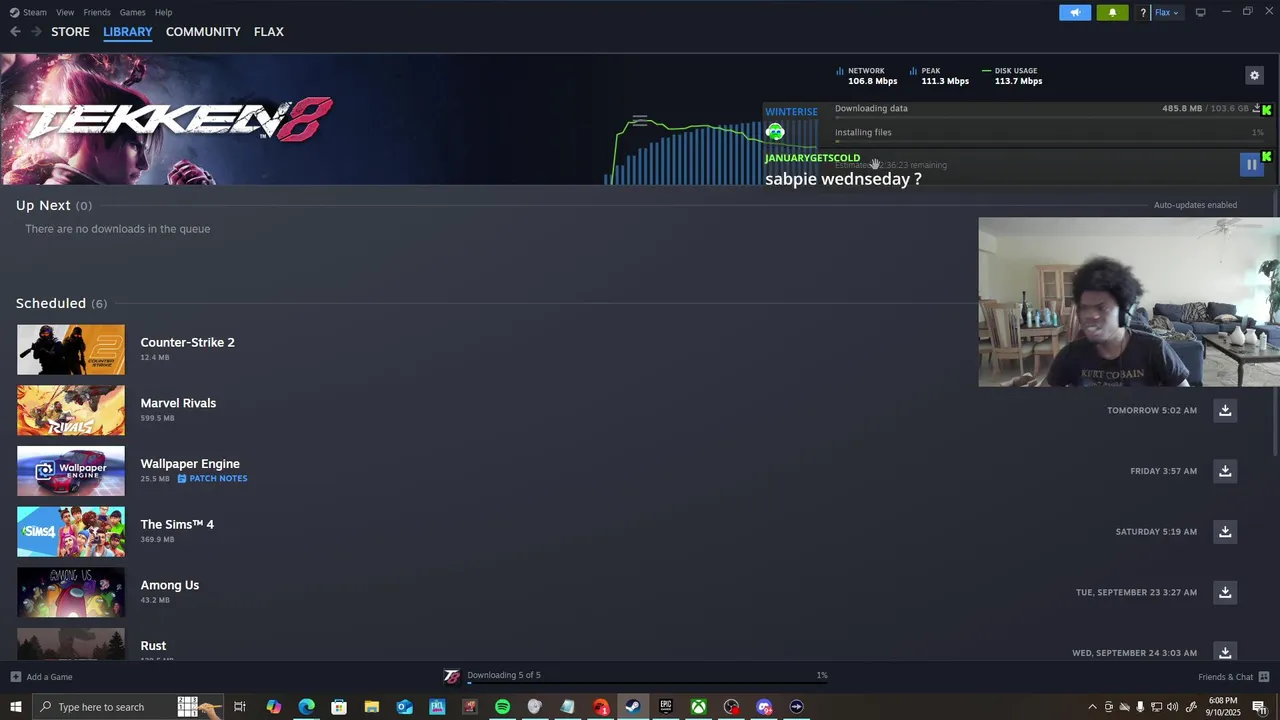1280x720 pixels.
Task: Open Friends & Chat
Action: tap(1233, 677)
